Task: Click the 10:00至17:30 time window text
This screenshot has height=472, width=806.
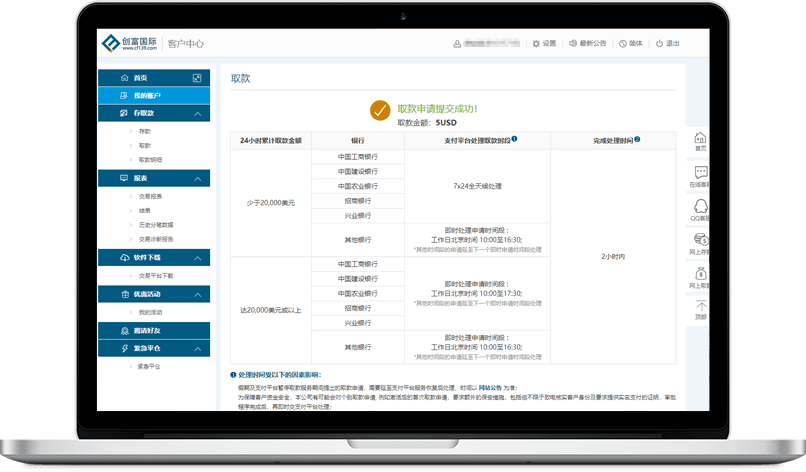Action: point(499,294)
